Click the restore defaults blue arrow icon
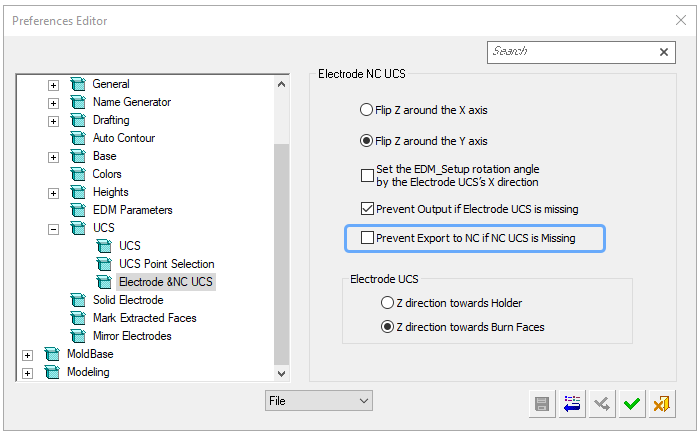 pos(572,404)
